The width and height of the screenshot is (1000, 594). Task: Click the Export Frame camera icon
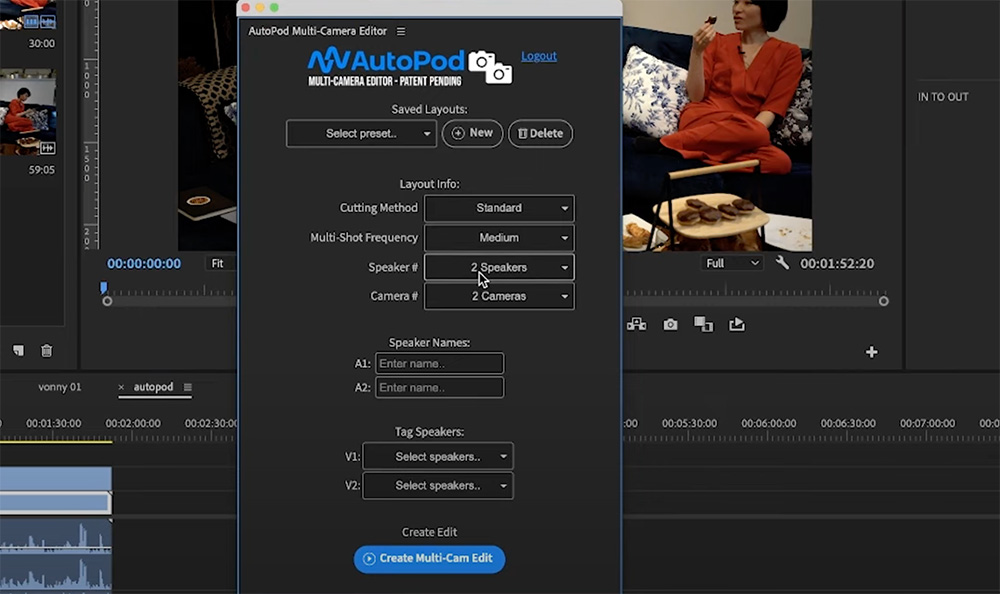670,325
